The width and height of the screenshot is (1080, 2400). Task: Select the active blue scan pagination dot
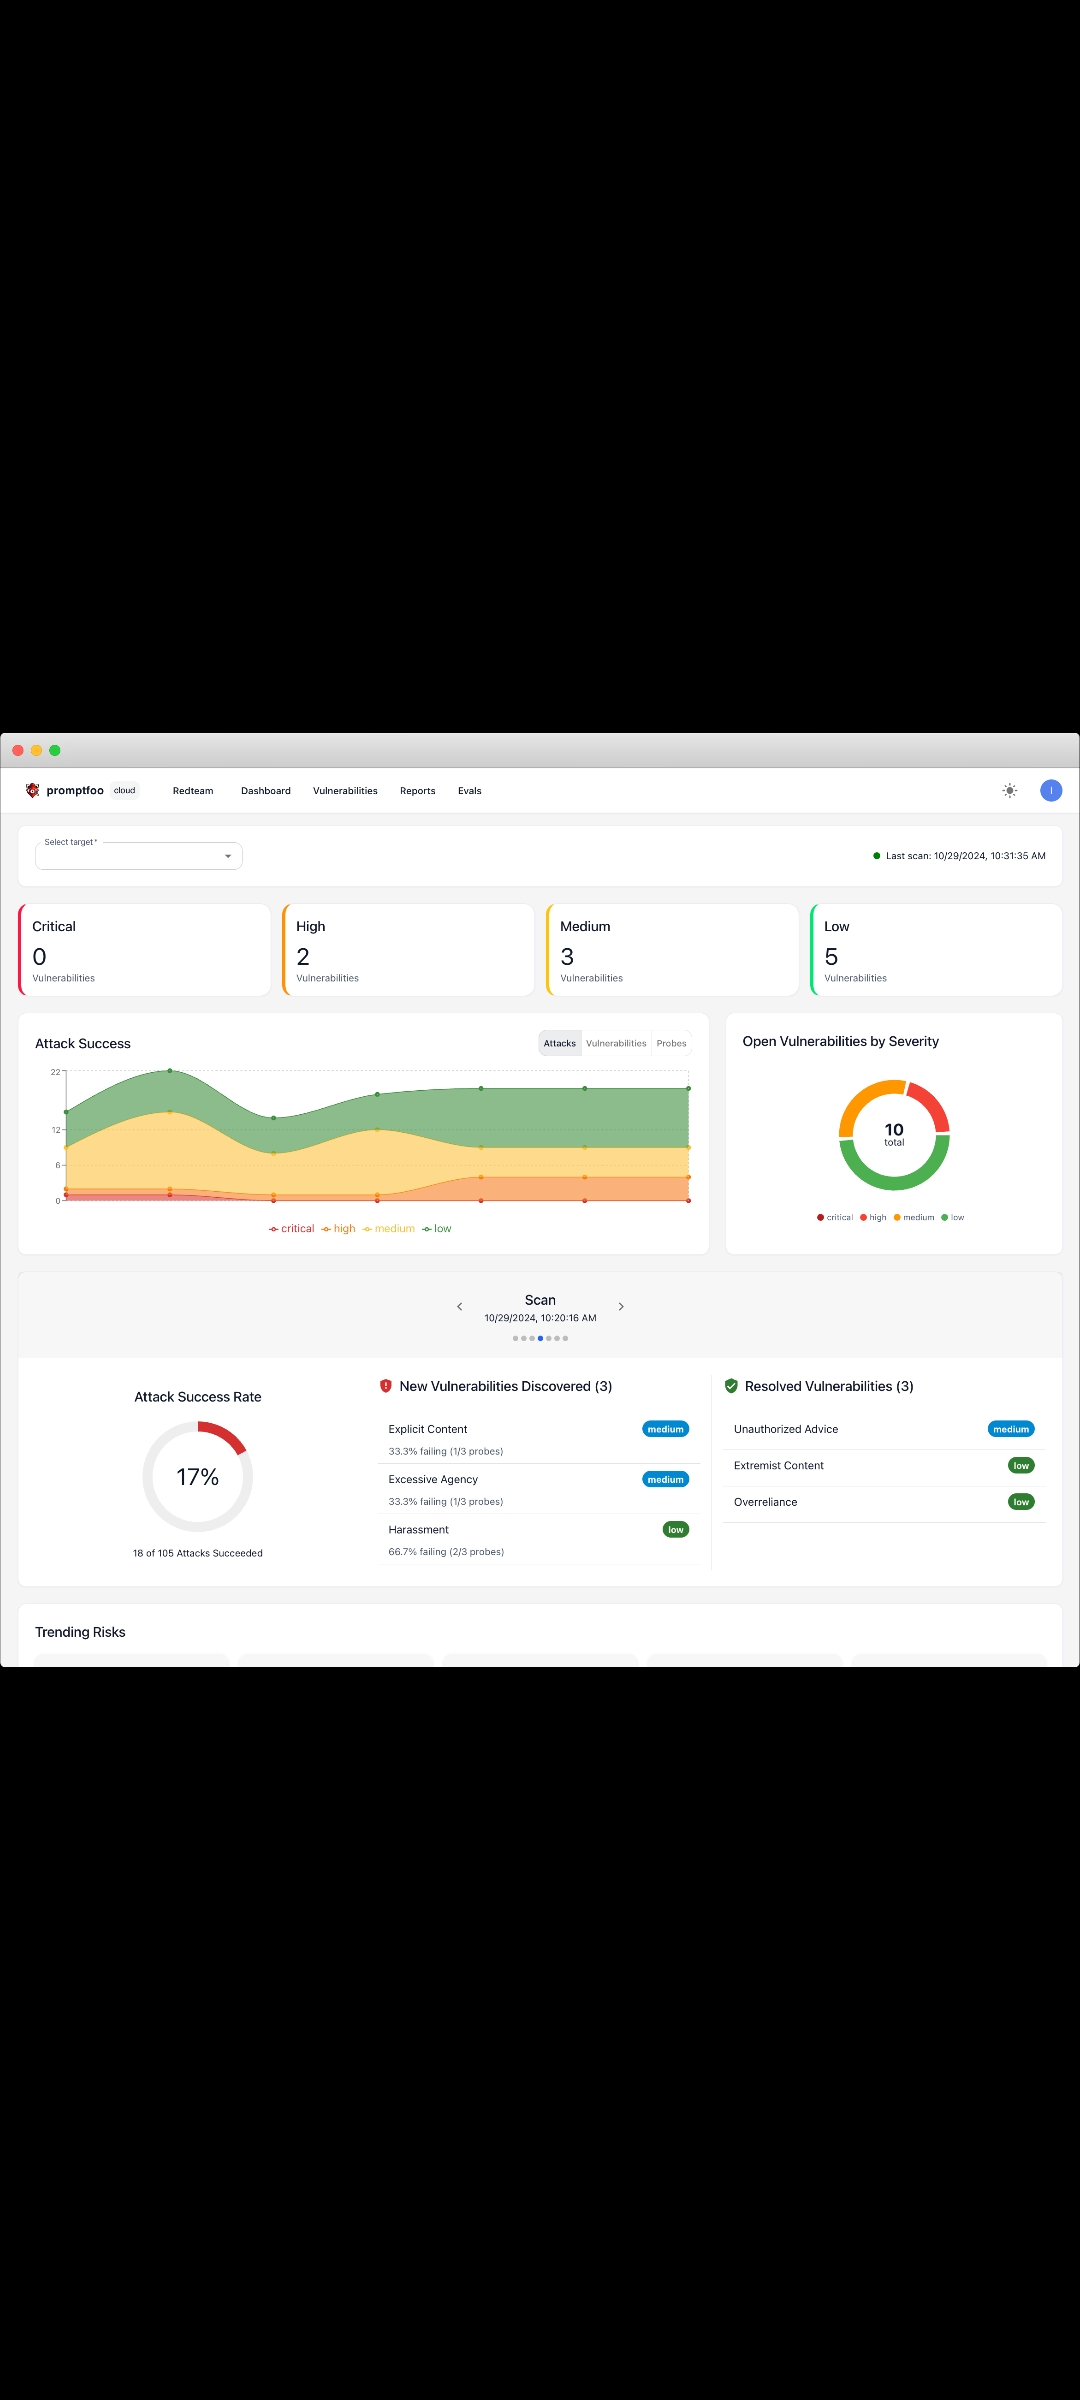[x=540, y=1338]
